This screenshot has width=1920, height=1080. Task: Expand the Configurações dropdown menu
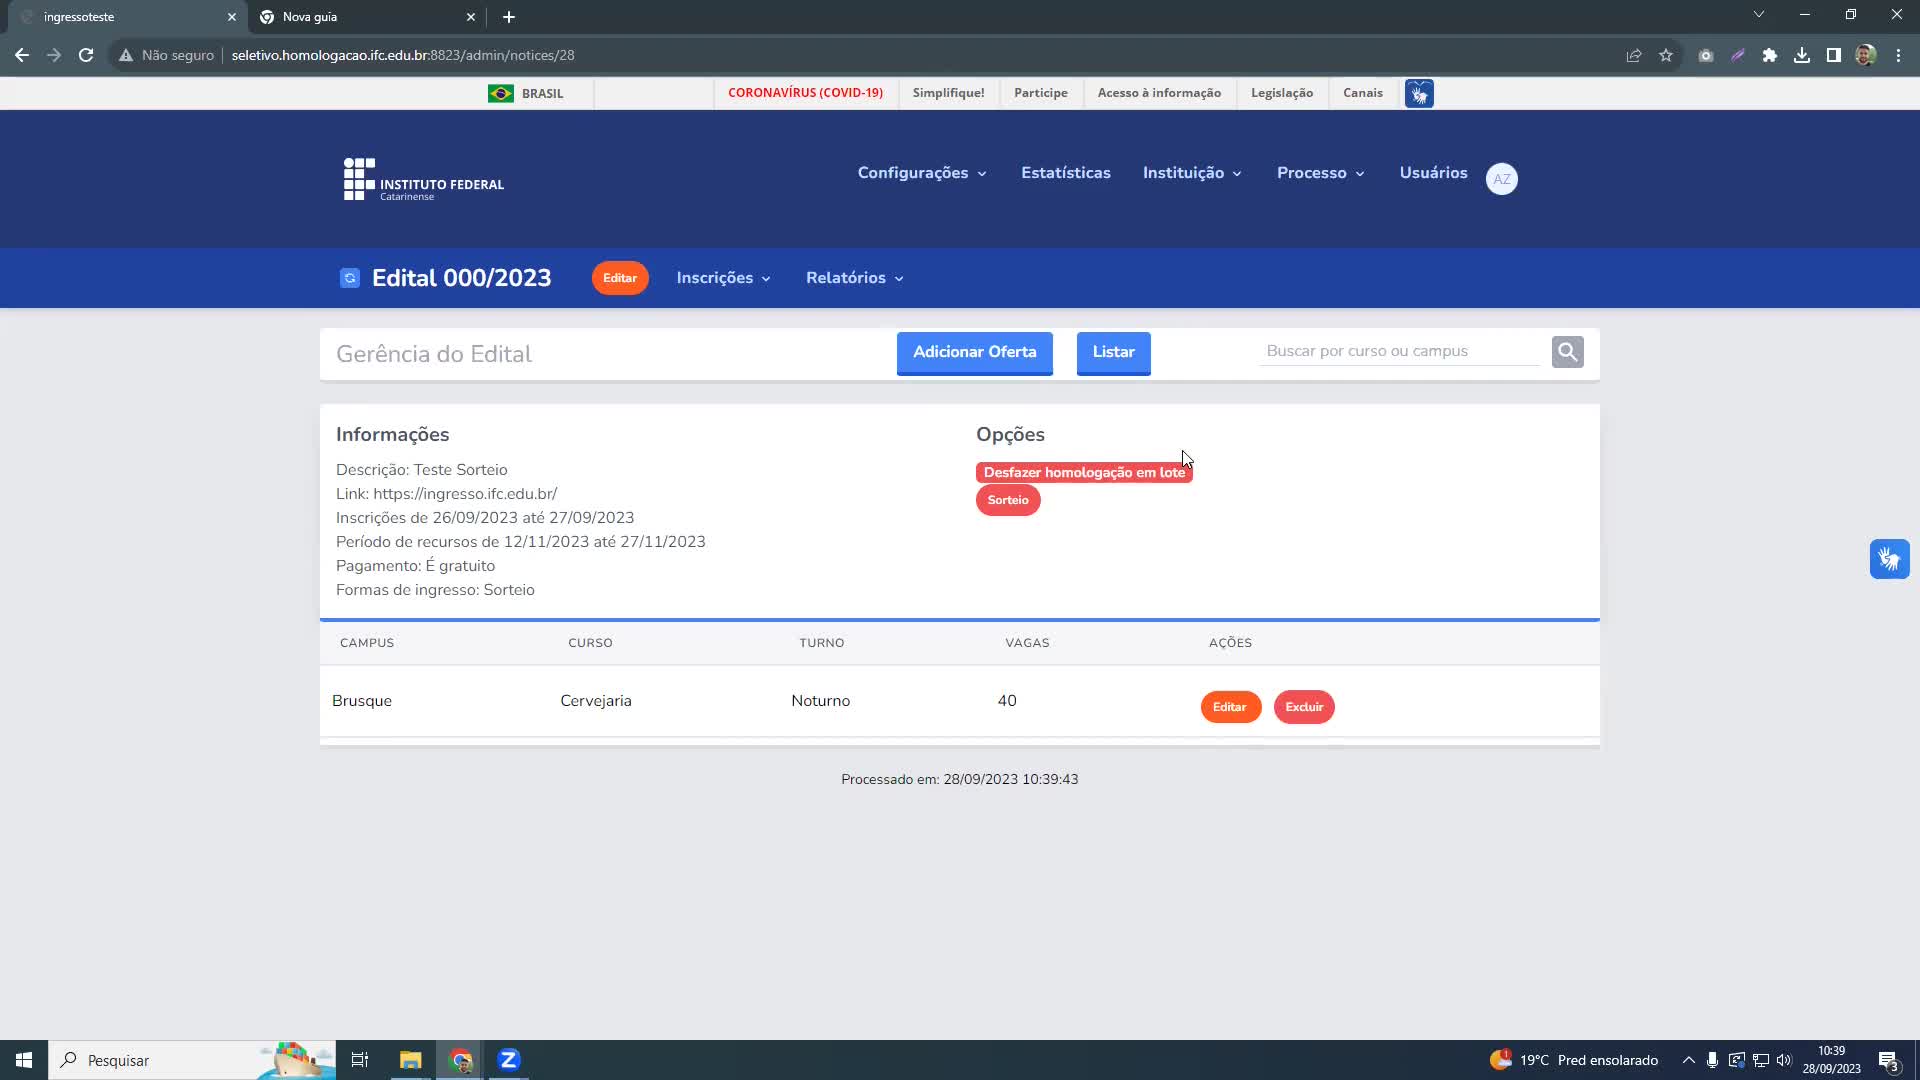[922, 173]
